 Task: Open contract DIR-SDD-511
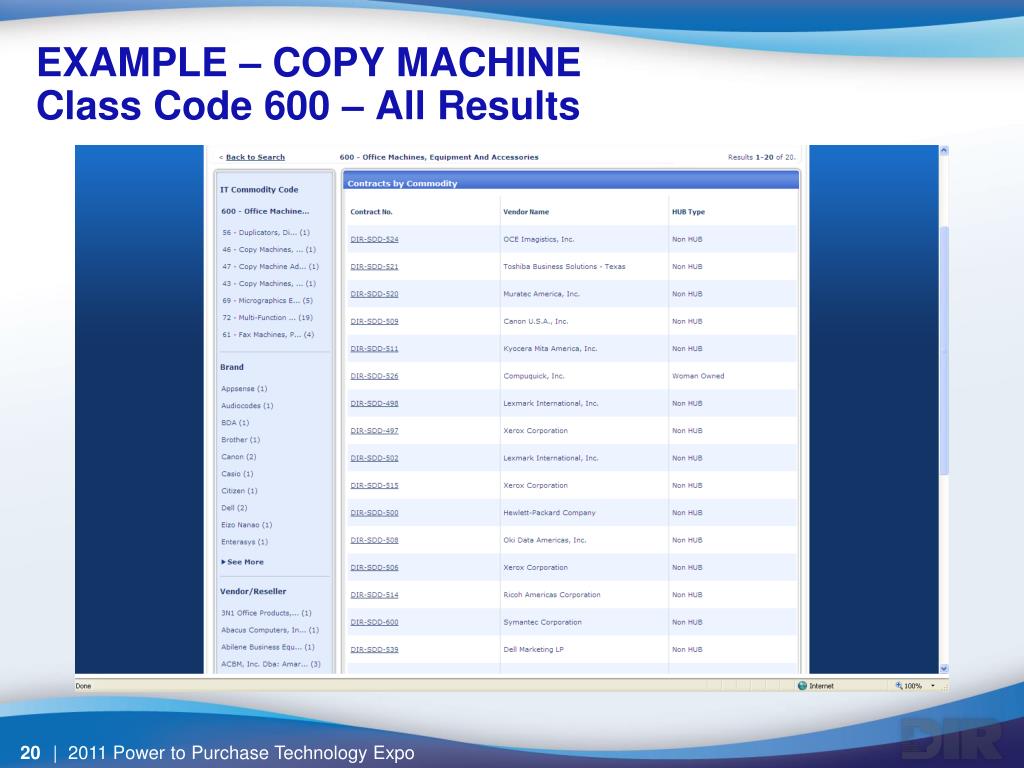pyautogui.click(x=374, y=349)
